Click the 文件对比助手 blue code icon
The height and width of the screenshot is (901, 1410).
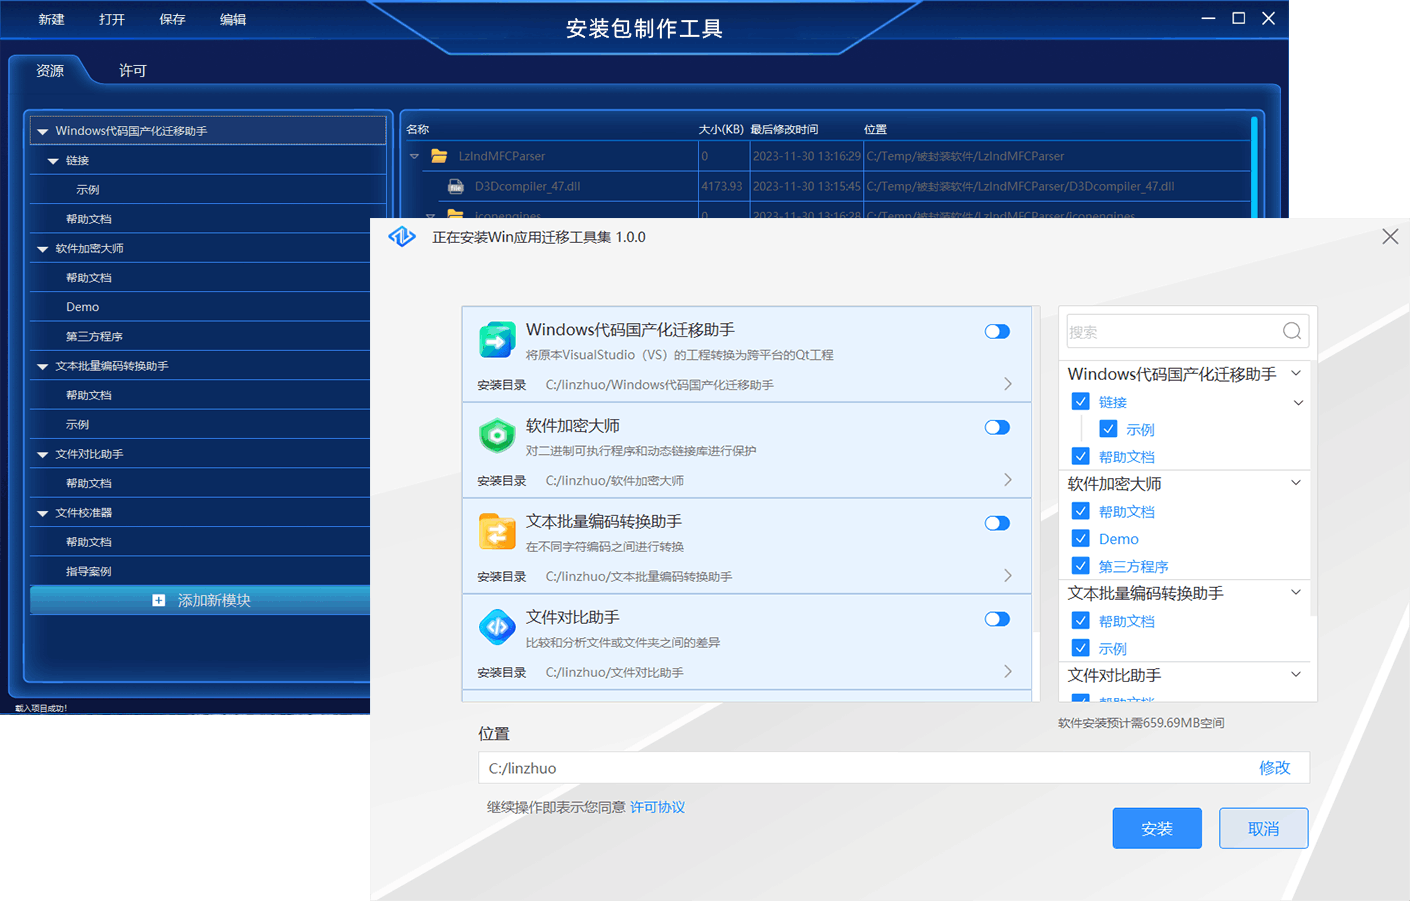click(497, 627)
